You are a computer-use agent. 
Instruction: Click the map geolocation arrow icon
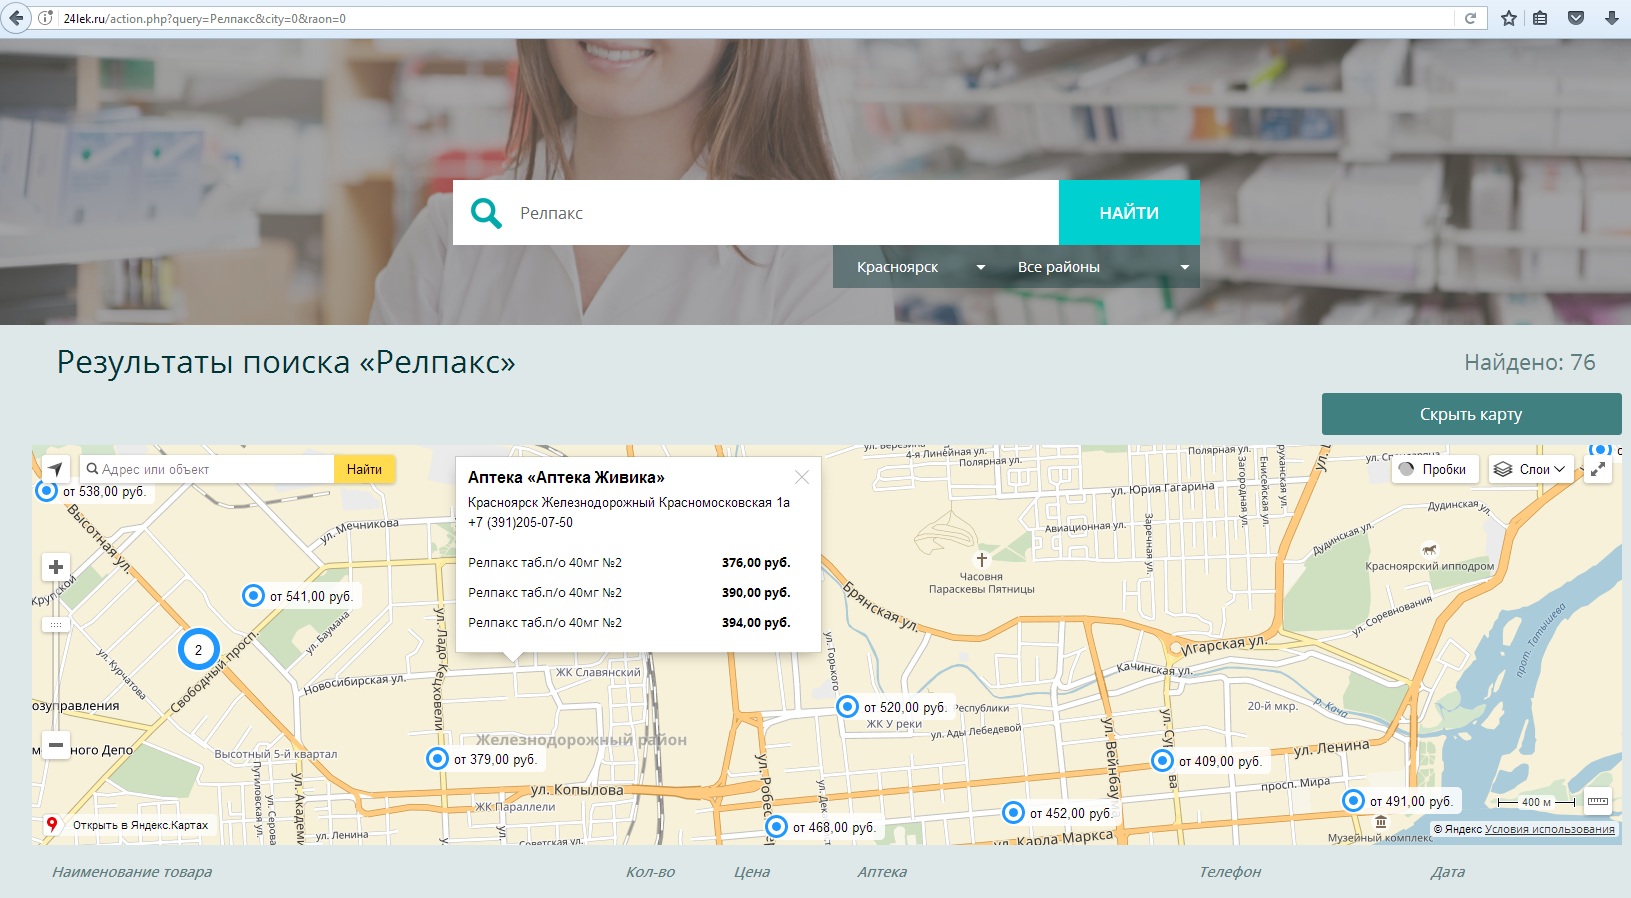pos(56,469)
